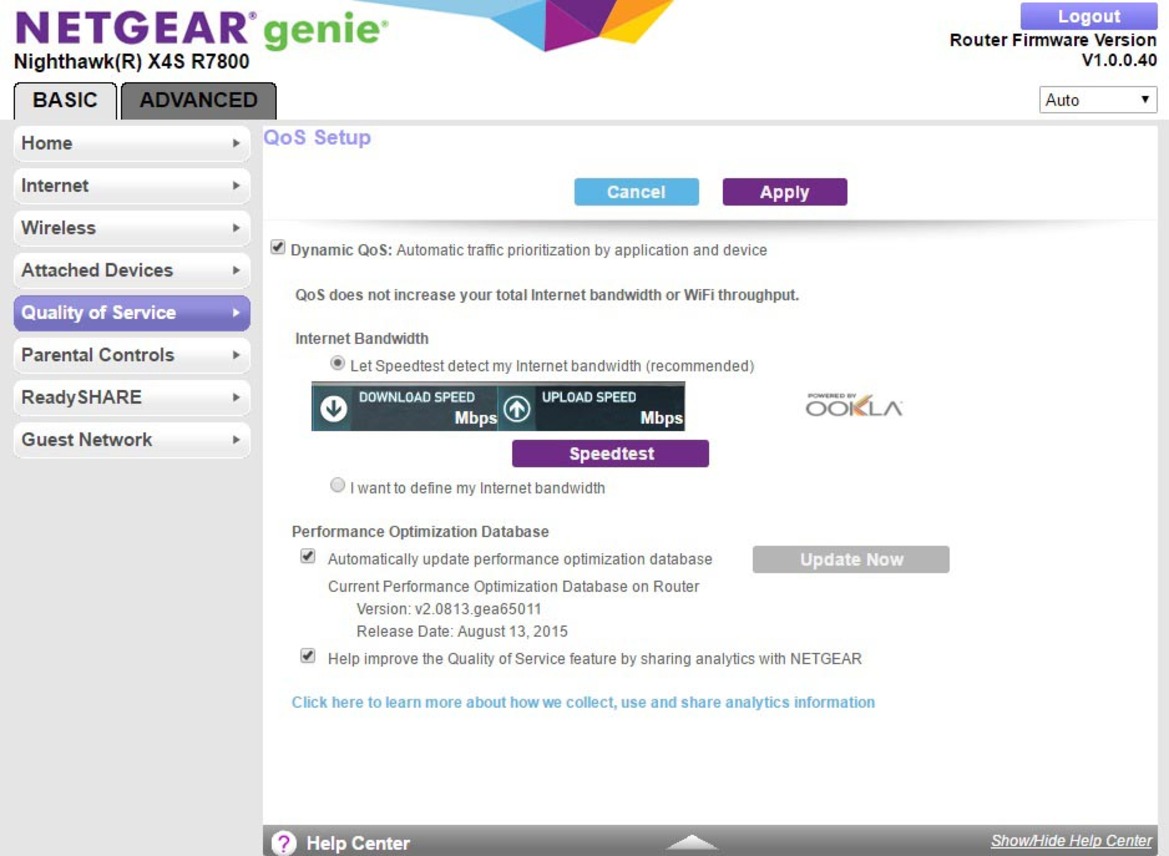Switch to the ADVANCED tab

(x=198, y=101)
